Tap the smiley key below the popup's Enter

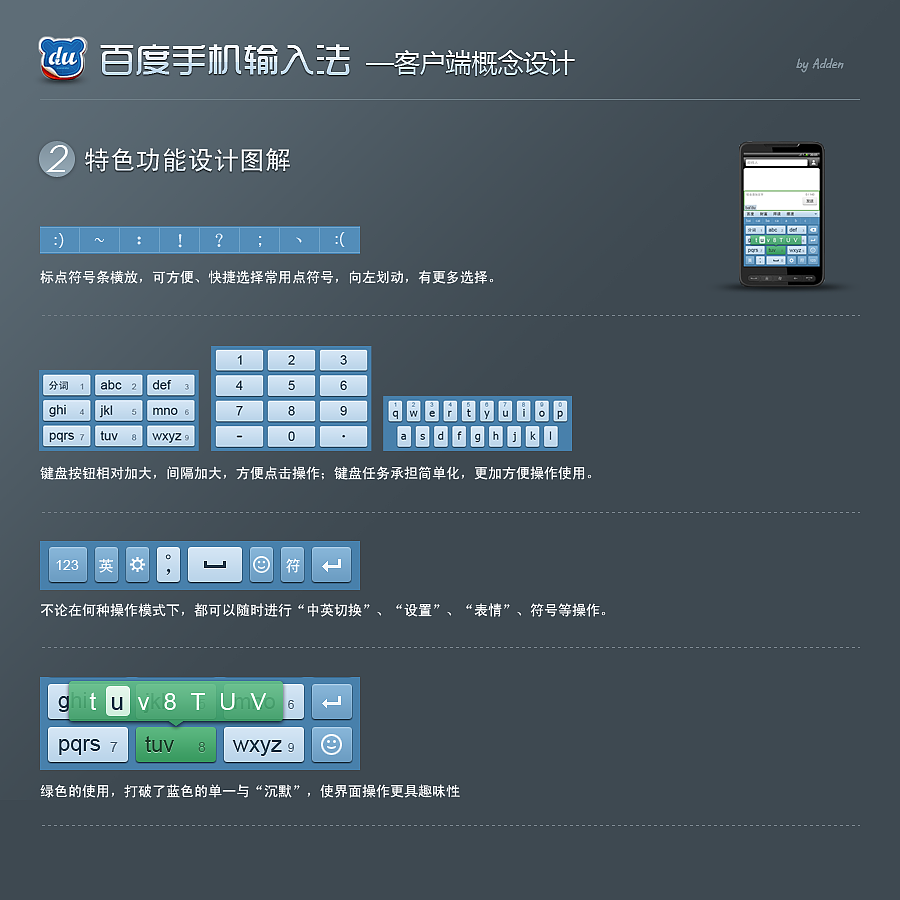[332, 744]
